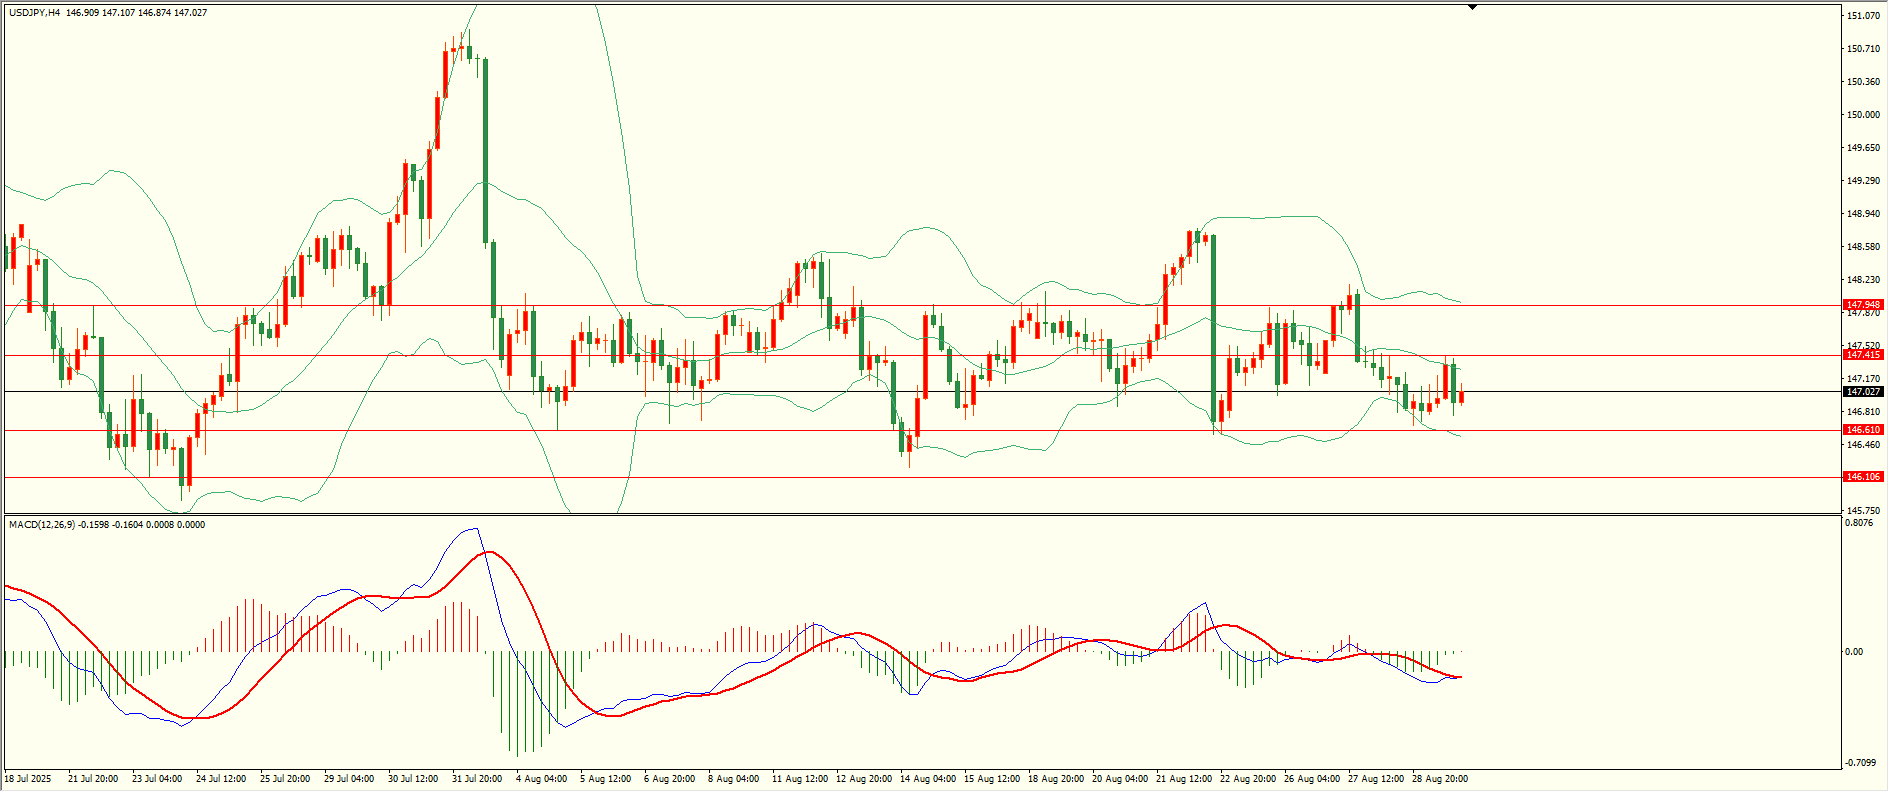Click the 151.070 price scale label
This screenshot has width=1889, height=792.
click(1863, 16)
